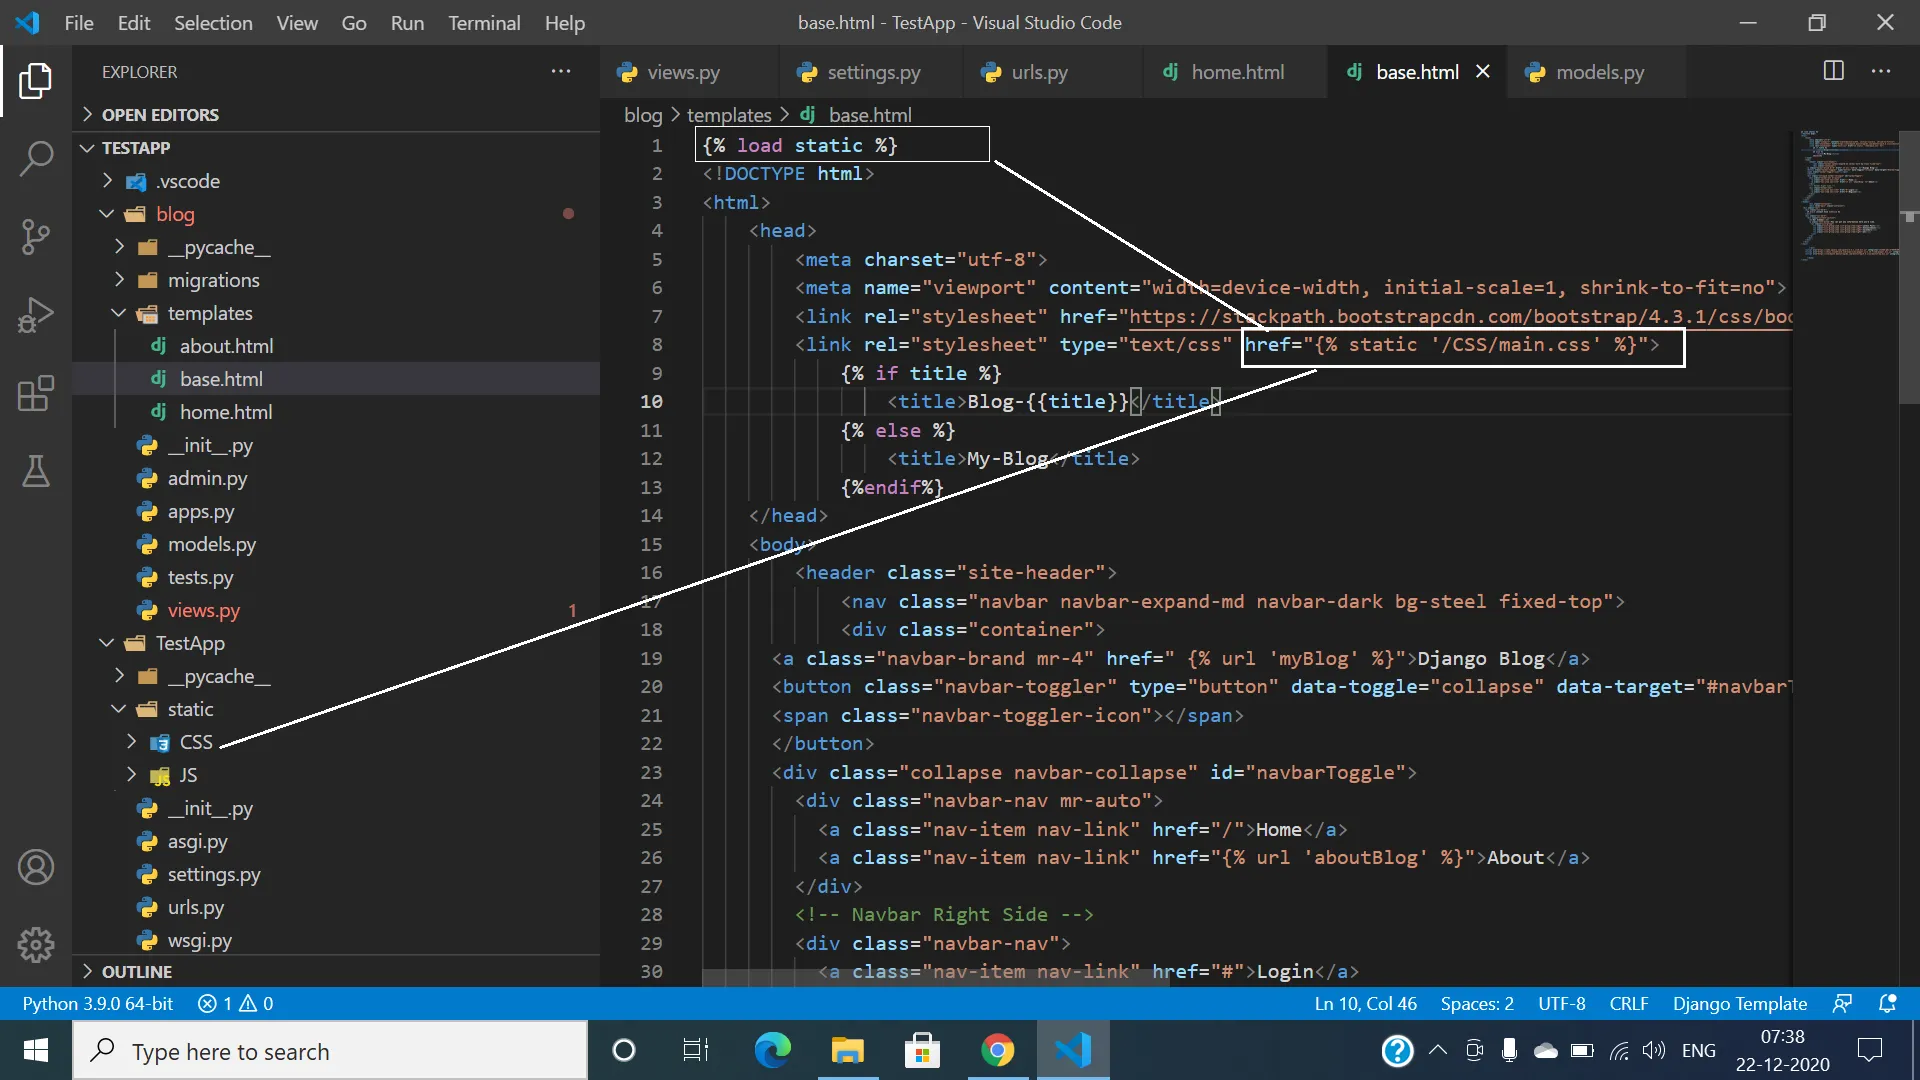
Task: Click Windows taskbar search box
Action: click(x=330, y=1051)
